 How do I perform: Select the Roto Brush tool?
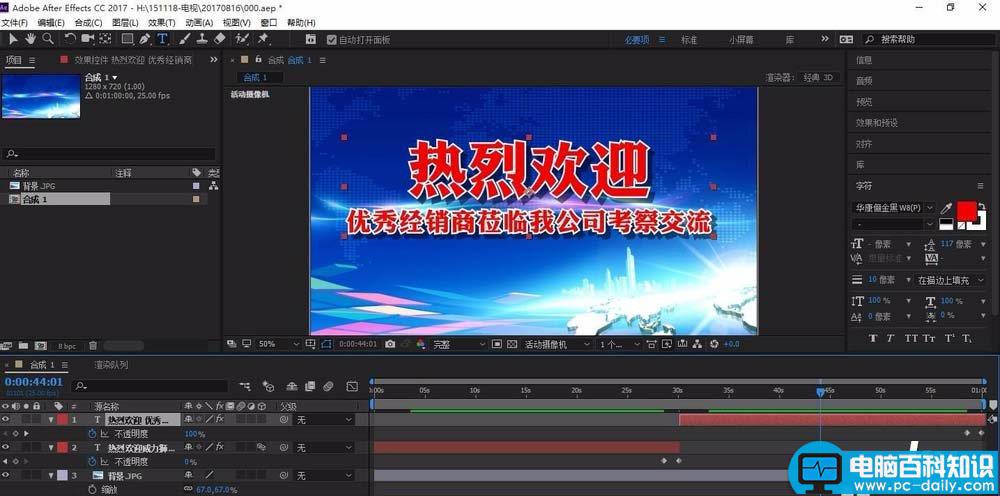click(242, 39)
